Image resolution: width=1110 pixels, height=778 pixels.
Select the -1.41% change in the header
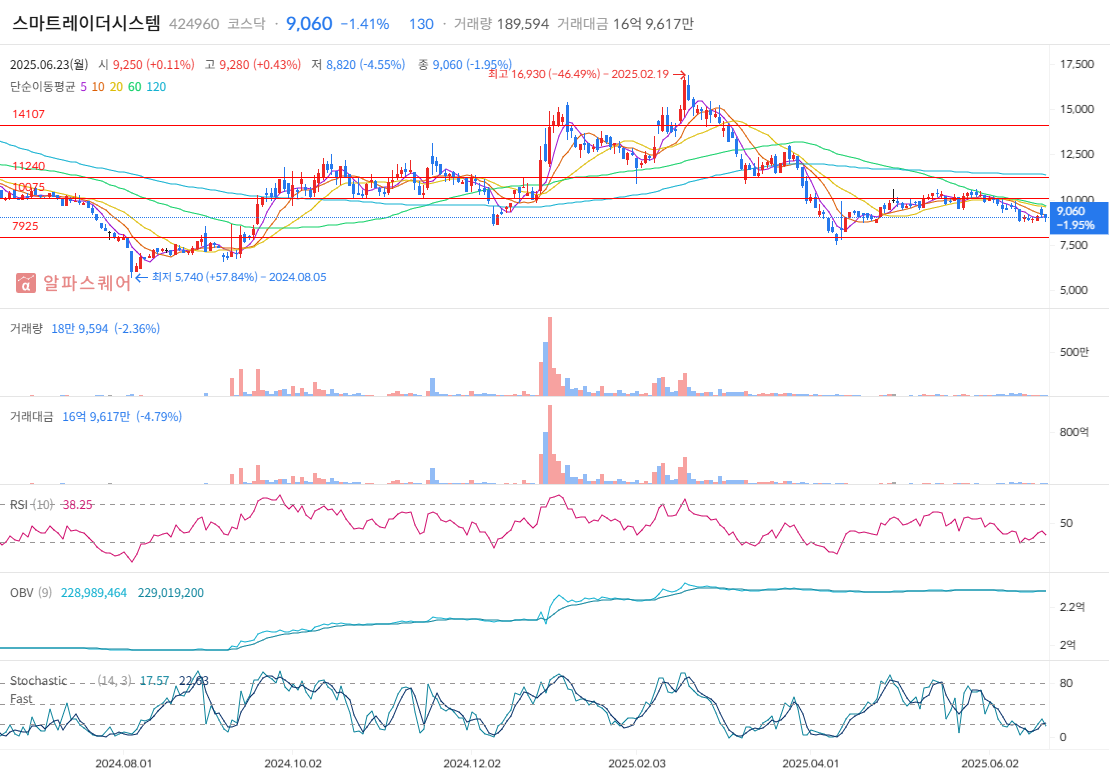365,24
